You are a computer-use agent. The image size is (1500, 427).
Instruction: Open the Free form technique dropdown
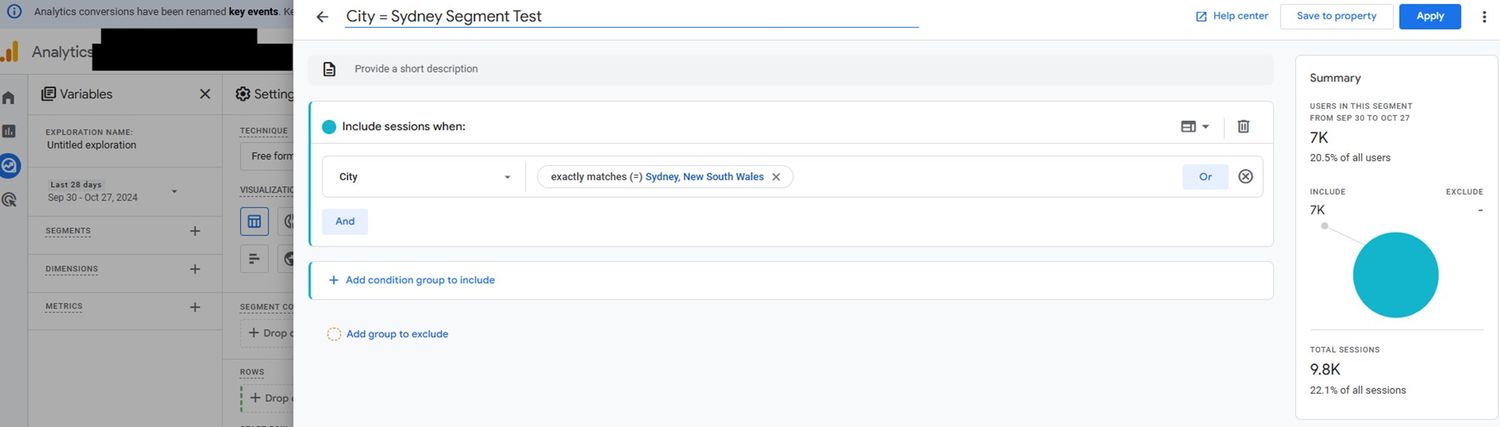(x=266, y=156)
